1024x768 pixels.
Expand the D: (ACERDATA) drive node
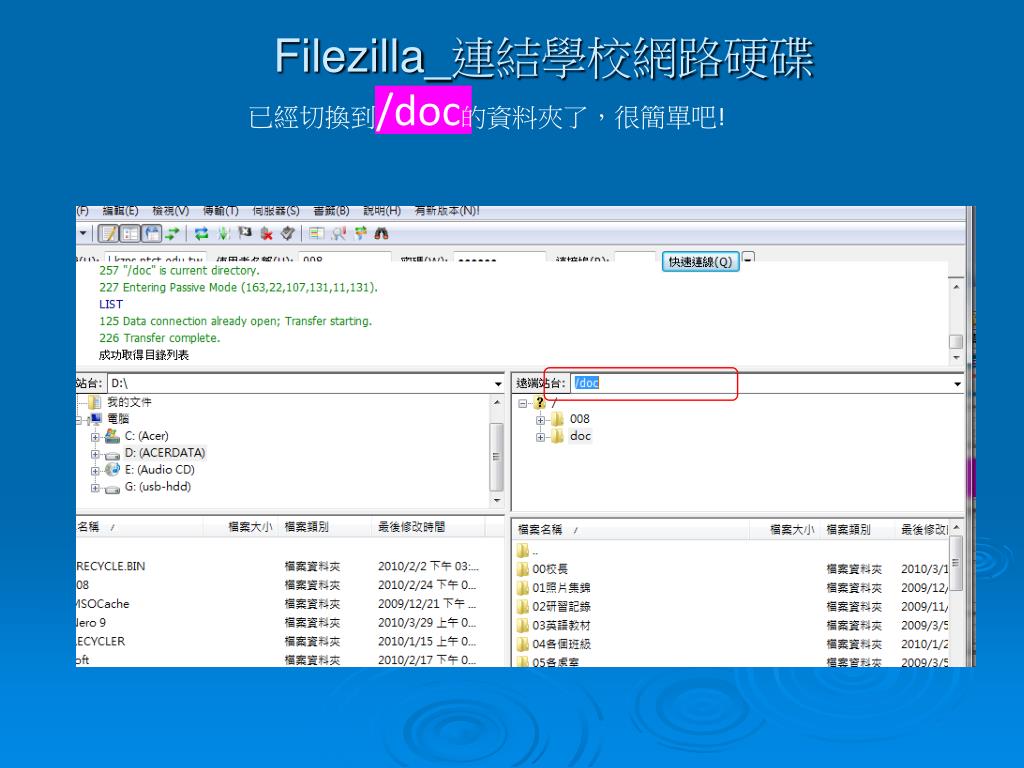95,454
